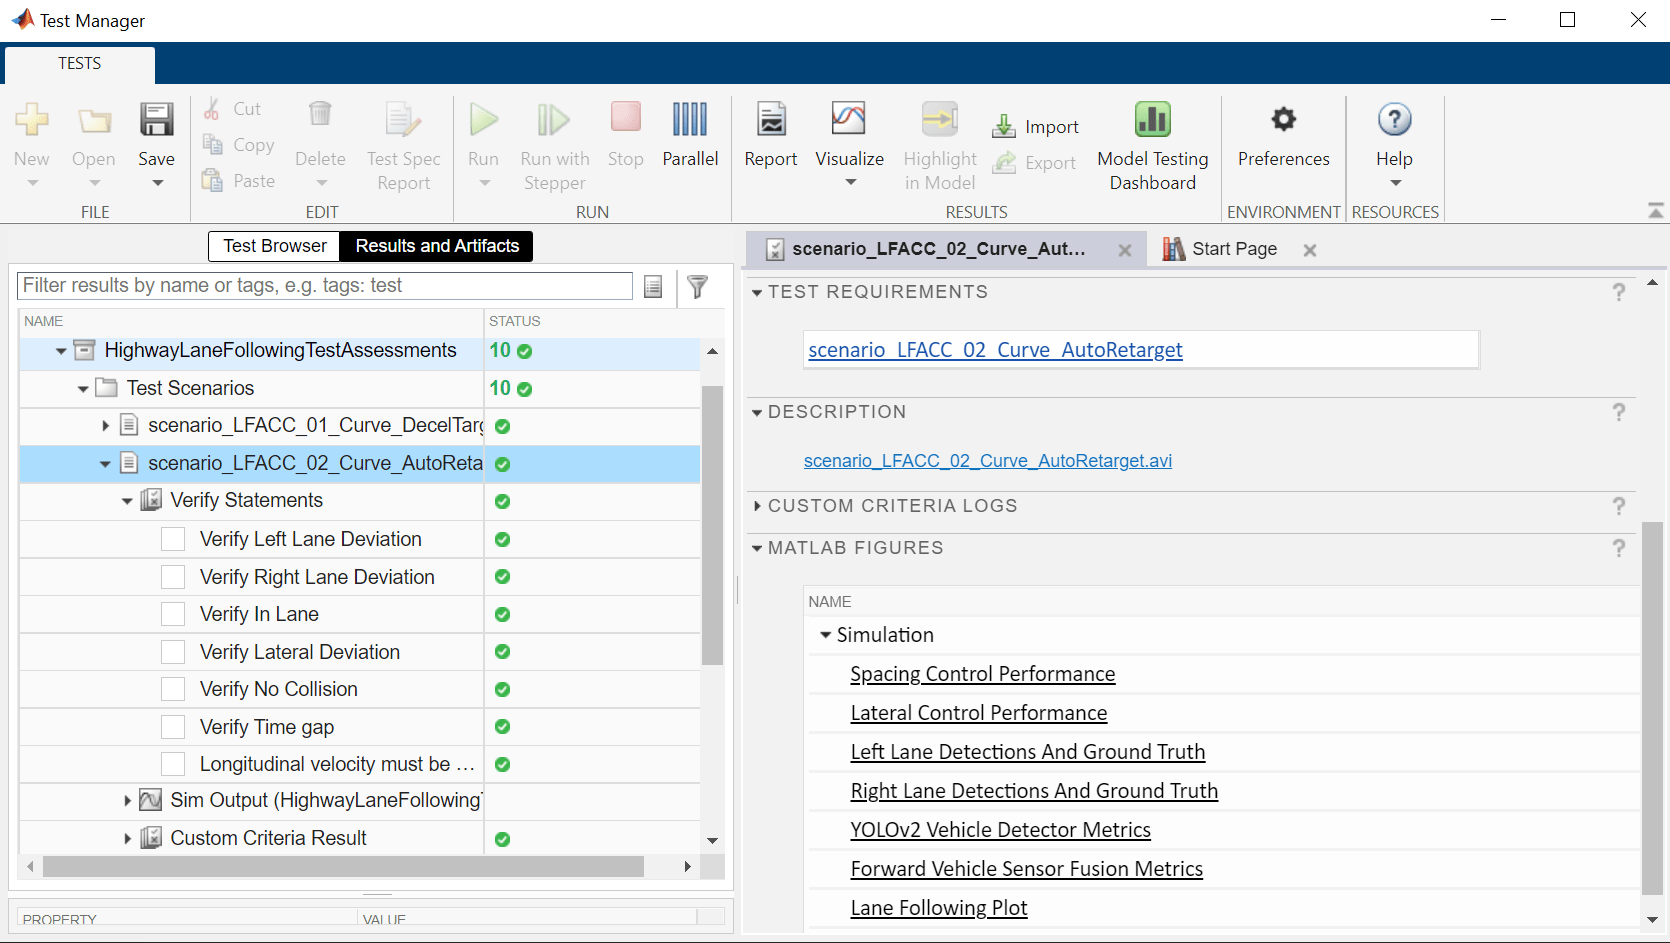Open Preferences gear icon
The image size is (1670, 943).
[x=1283, y=121]
